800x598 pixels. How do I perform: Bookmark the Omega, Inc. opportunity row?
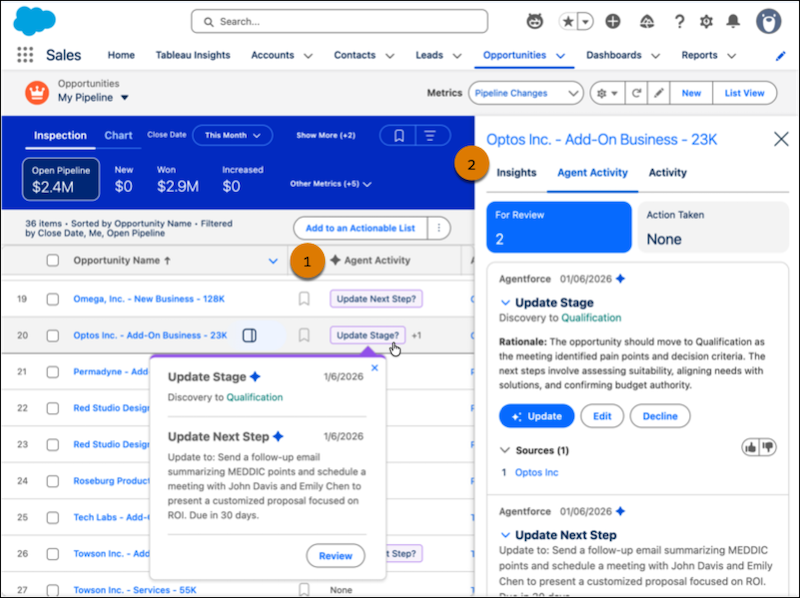(x=304, y=299)
